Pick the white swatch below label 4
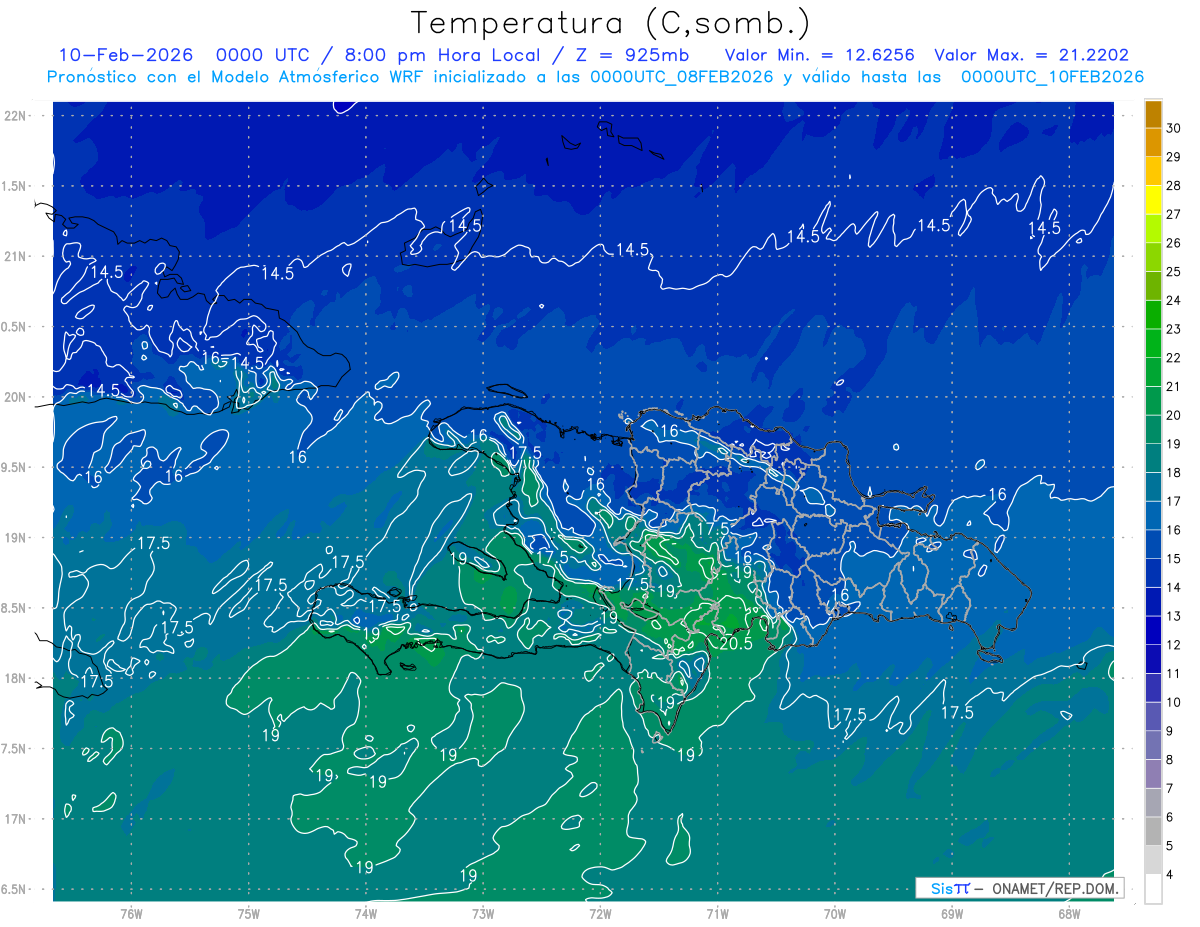 1153,889
